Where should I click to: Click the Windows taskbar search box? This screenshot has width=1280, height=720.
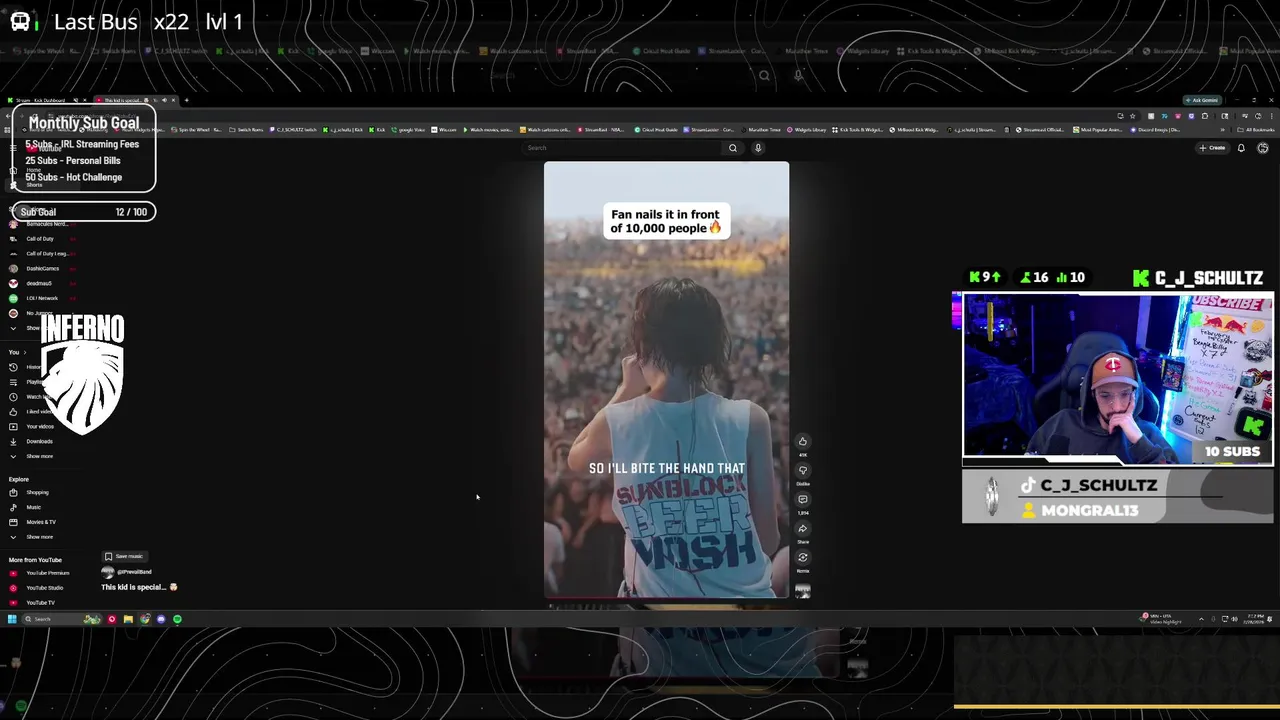click(62, 619)
